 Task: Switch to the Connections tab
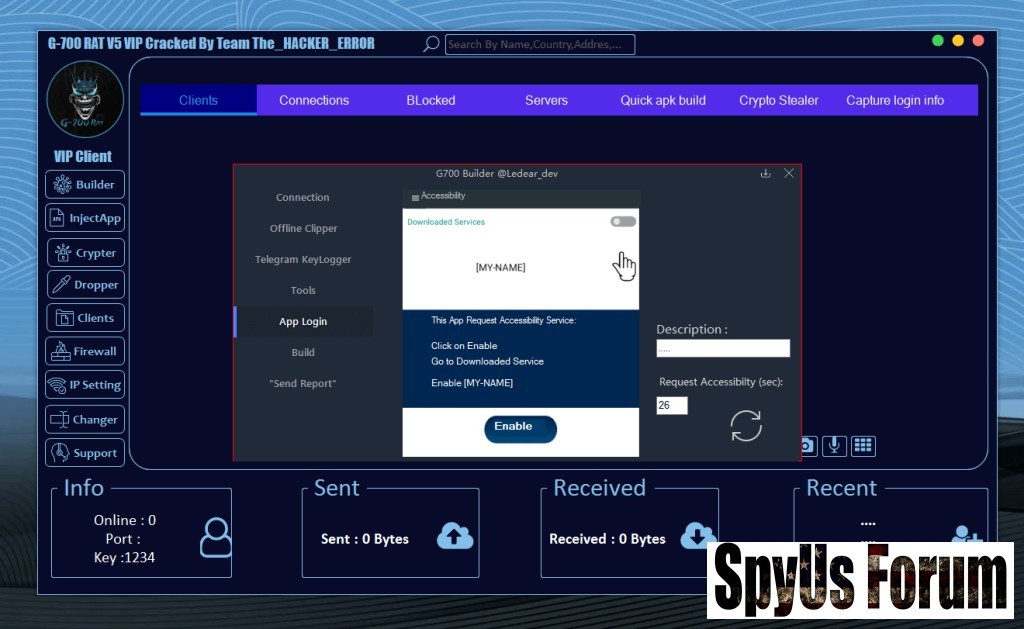314,100
